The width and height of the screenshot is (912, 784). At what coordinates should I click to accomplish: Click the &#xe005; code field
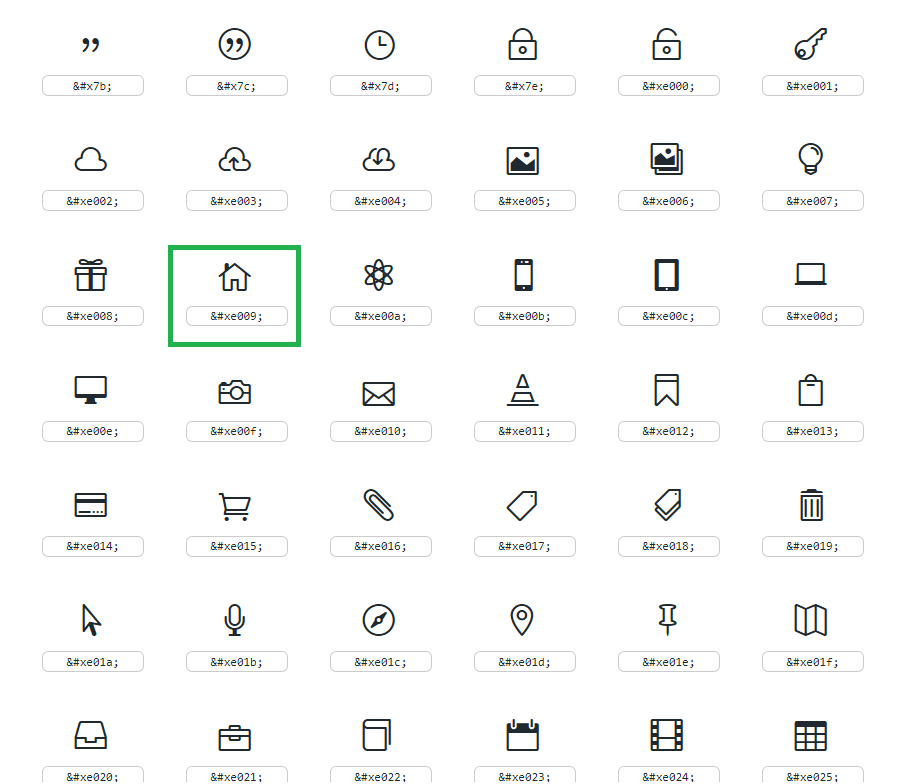point(525,201)
